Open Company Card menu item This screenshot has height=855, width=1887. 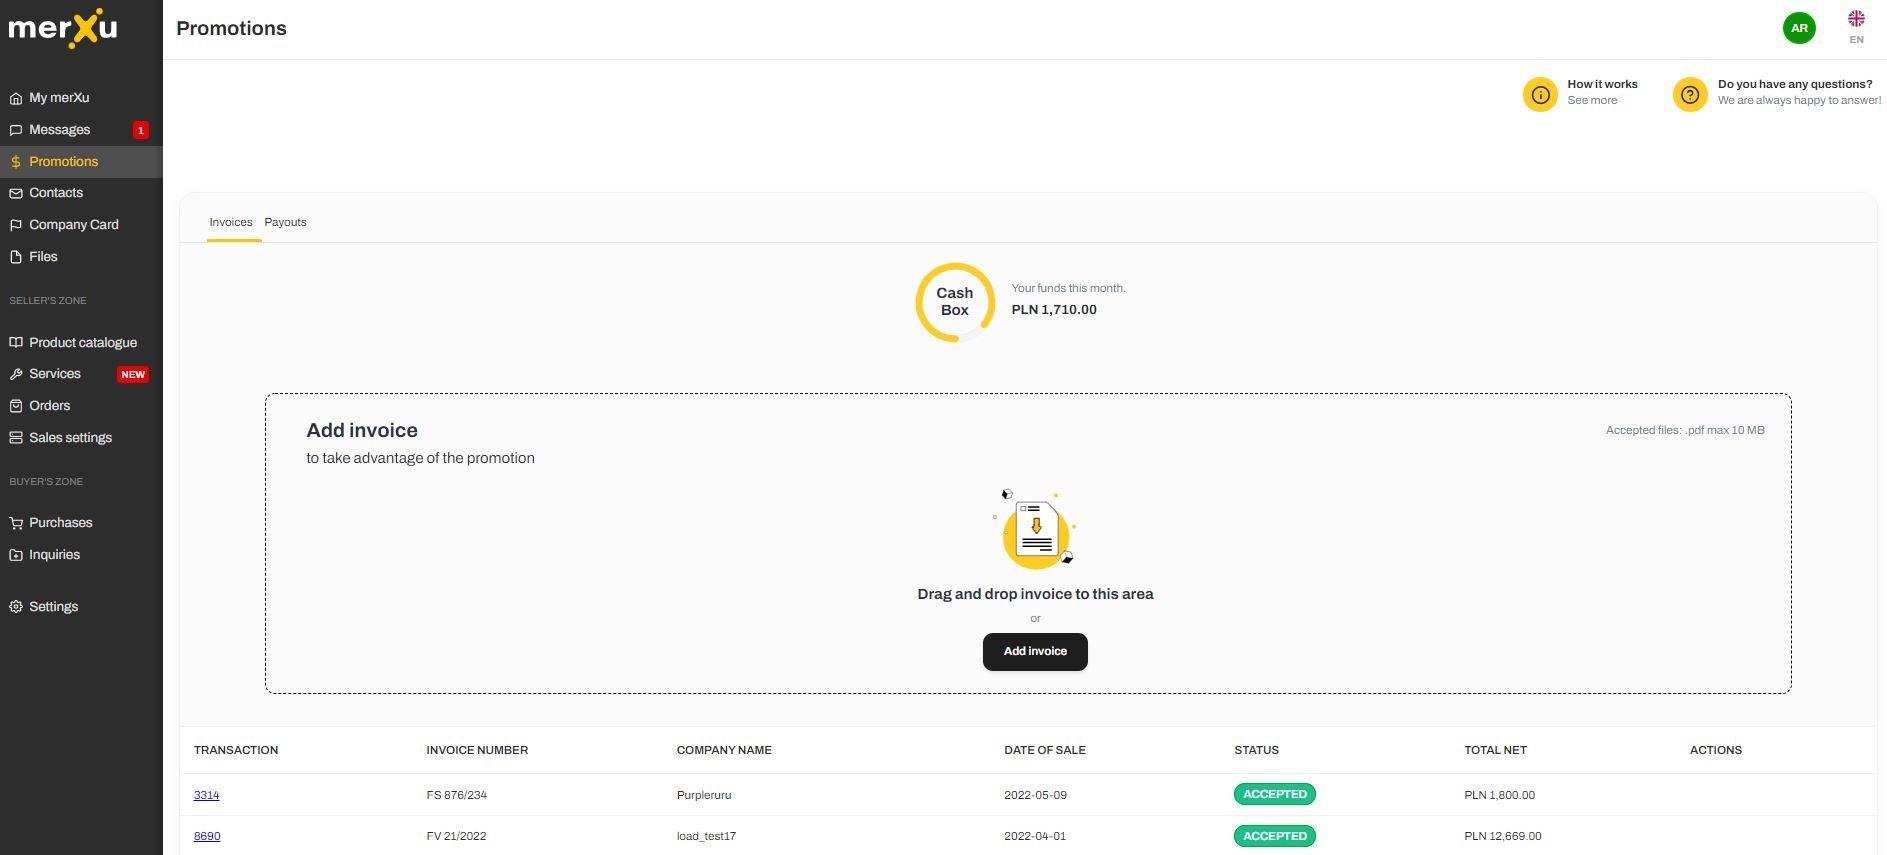pos(74,225)
